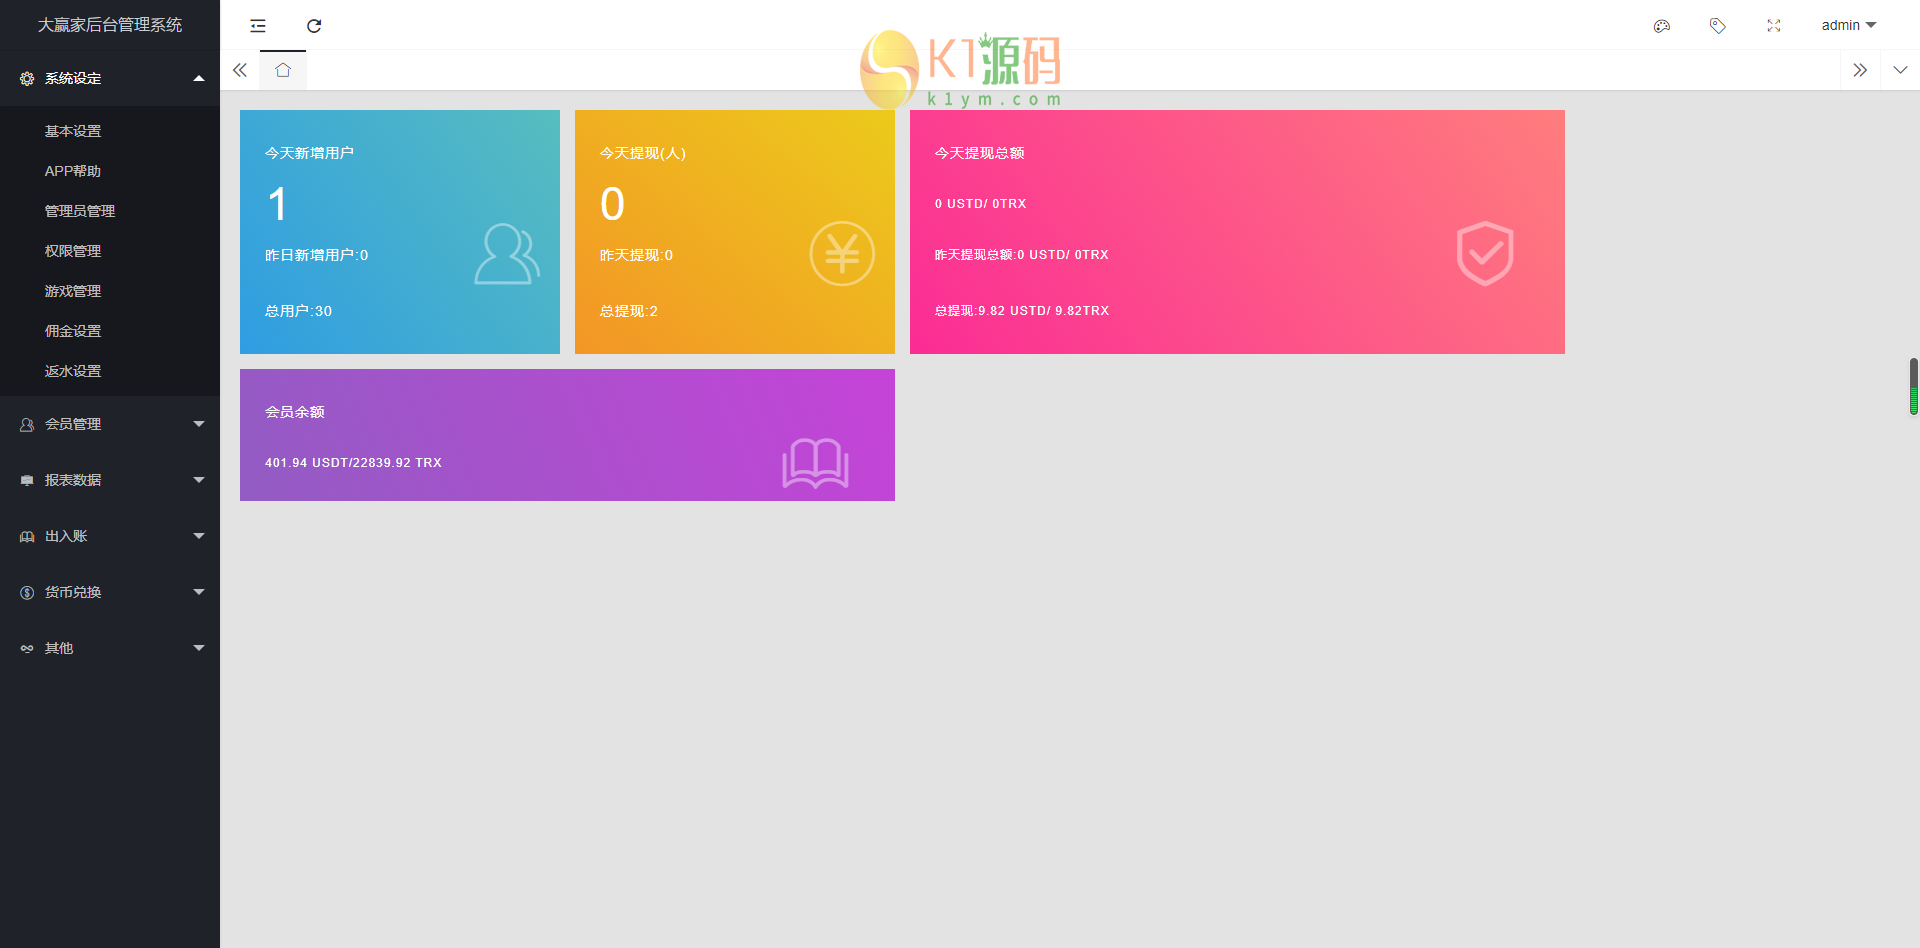The height and width of the screenshot is (948, 1920).
Task: Click the 会员余额 card title
Action: coord(294,412)
